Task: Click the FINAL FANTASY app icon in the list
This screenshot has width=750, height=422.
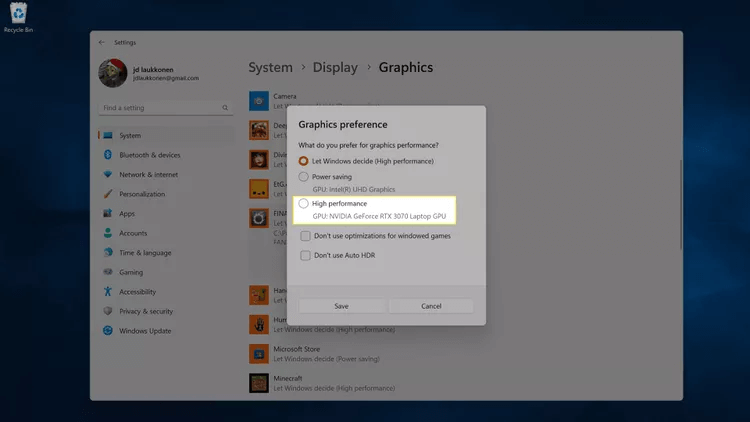Action: coord(259,218)
